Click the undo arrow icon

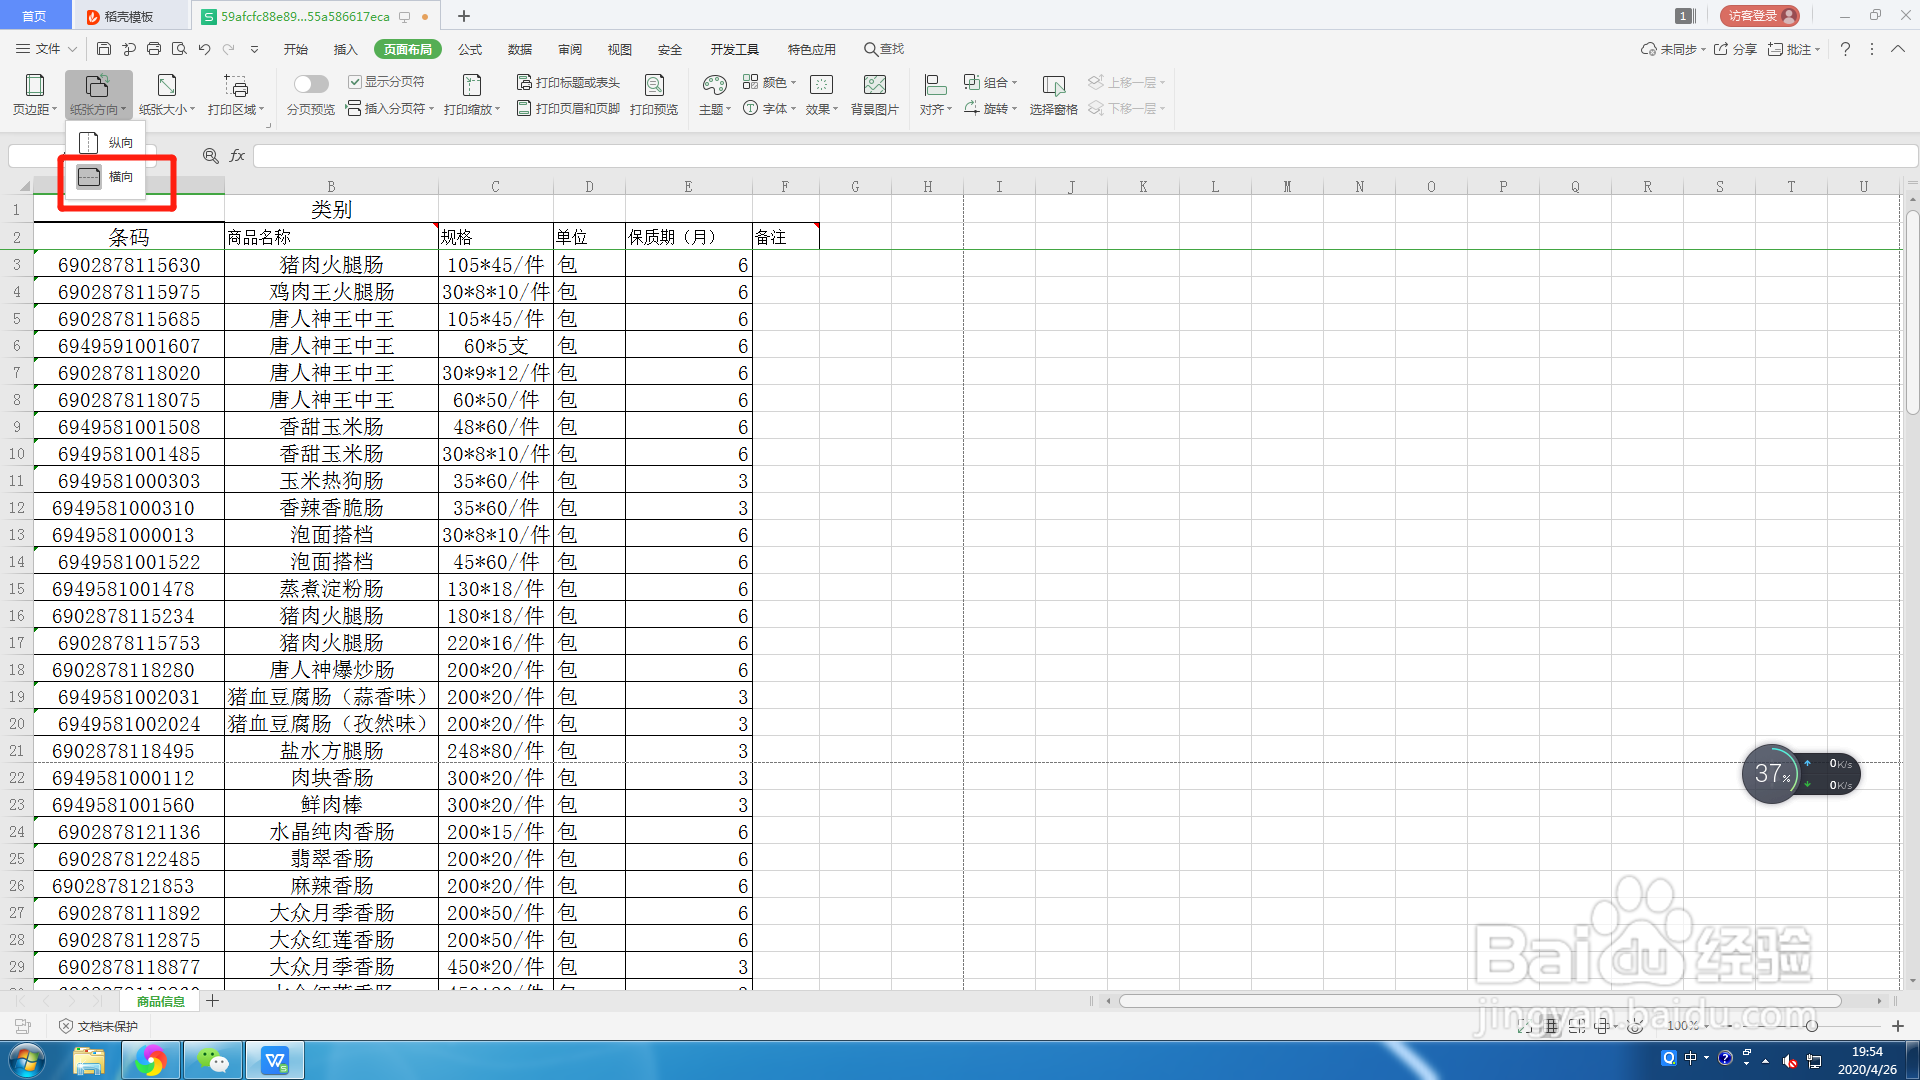click(204, 48)
